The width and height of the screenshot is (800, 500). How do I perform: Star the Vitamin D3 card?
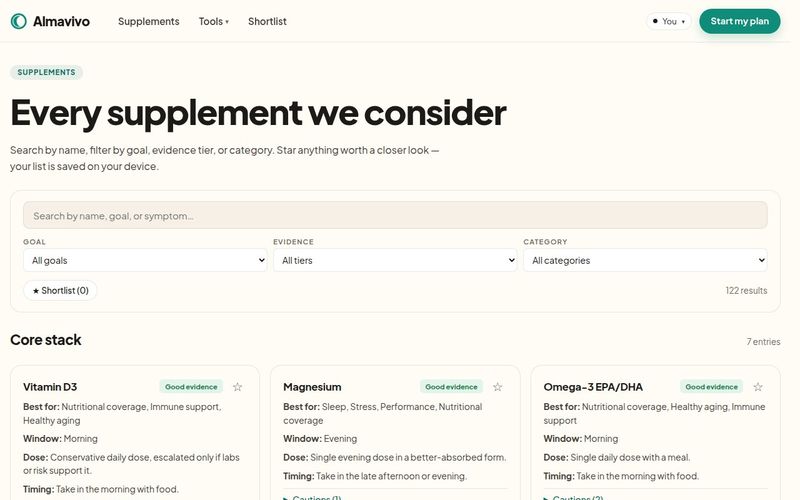(x=238, y=387)
